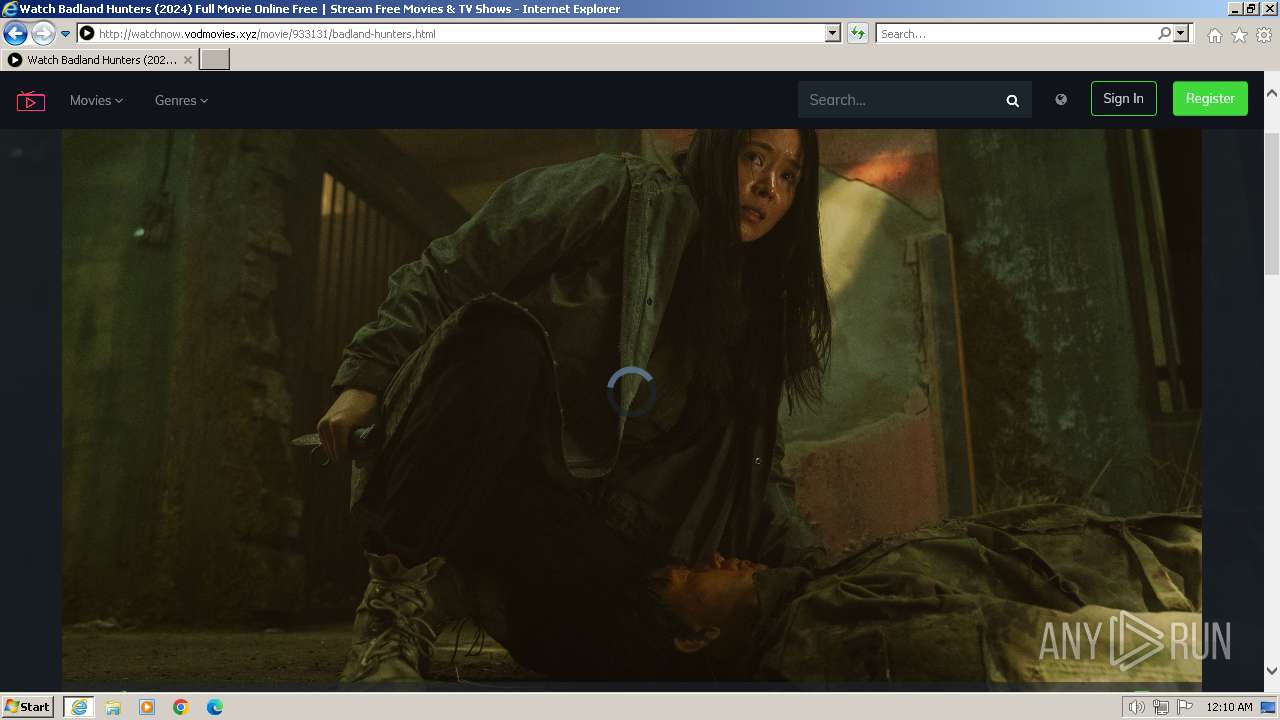Open Microsoft Edge from taskbar
This screenshot has height=720, width=1280.
(215, 707)
